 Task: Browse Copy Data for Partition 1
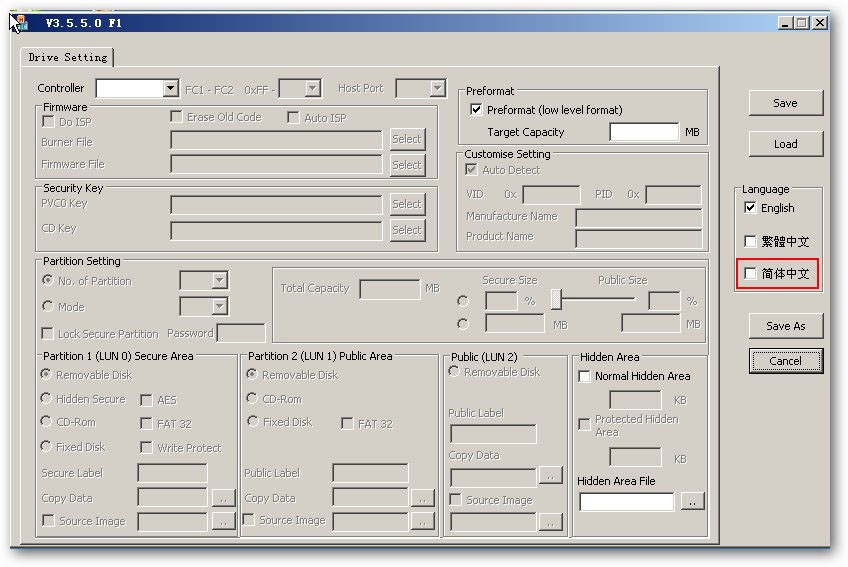(223, 497)
